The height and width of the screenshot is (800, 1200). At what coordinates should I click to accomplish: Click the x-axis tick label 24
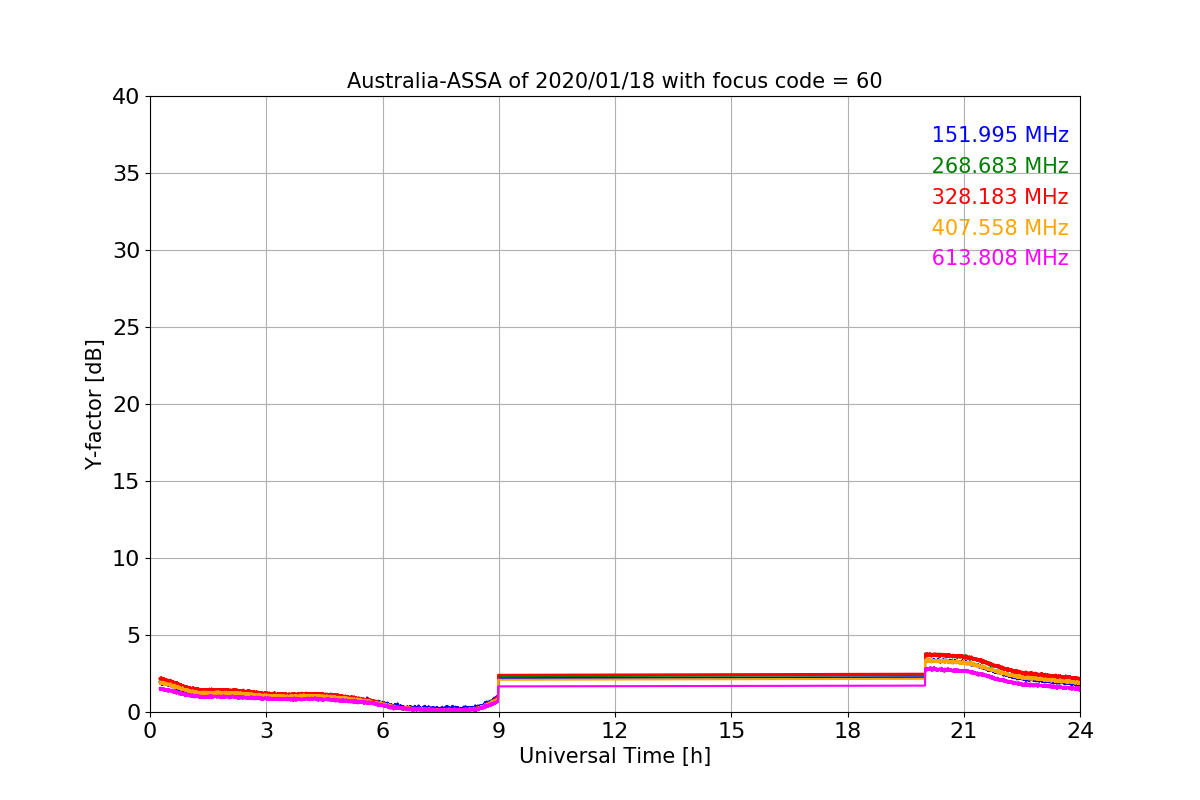pos(1080,731)
